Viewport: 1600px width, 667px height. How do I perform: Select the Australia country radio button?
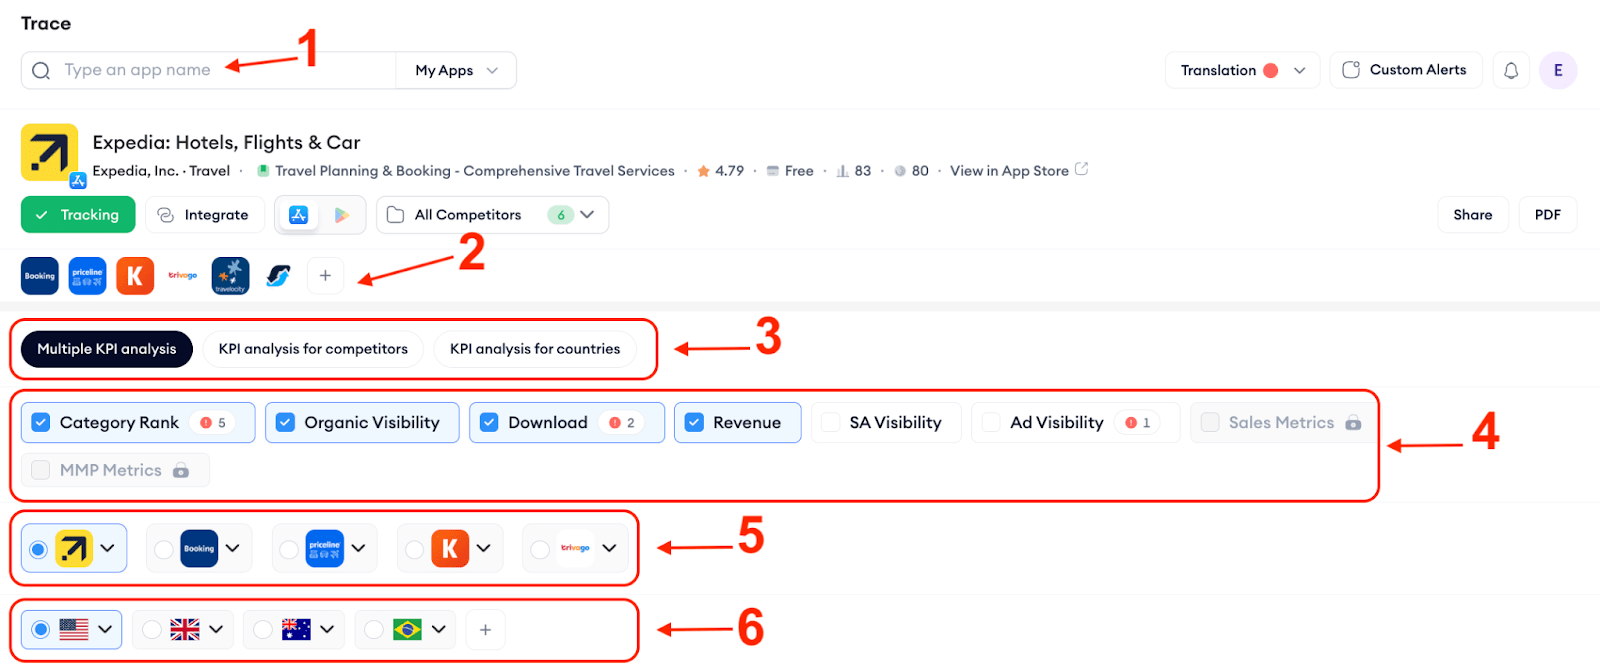click(x=263, y=630)
